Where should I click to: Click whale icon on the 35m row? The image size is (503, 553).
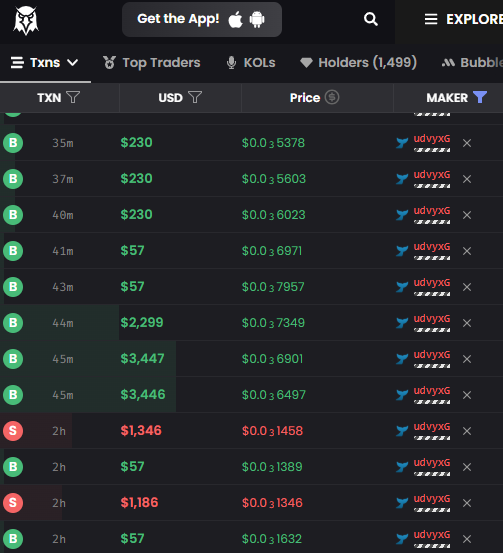402,143
